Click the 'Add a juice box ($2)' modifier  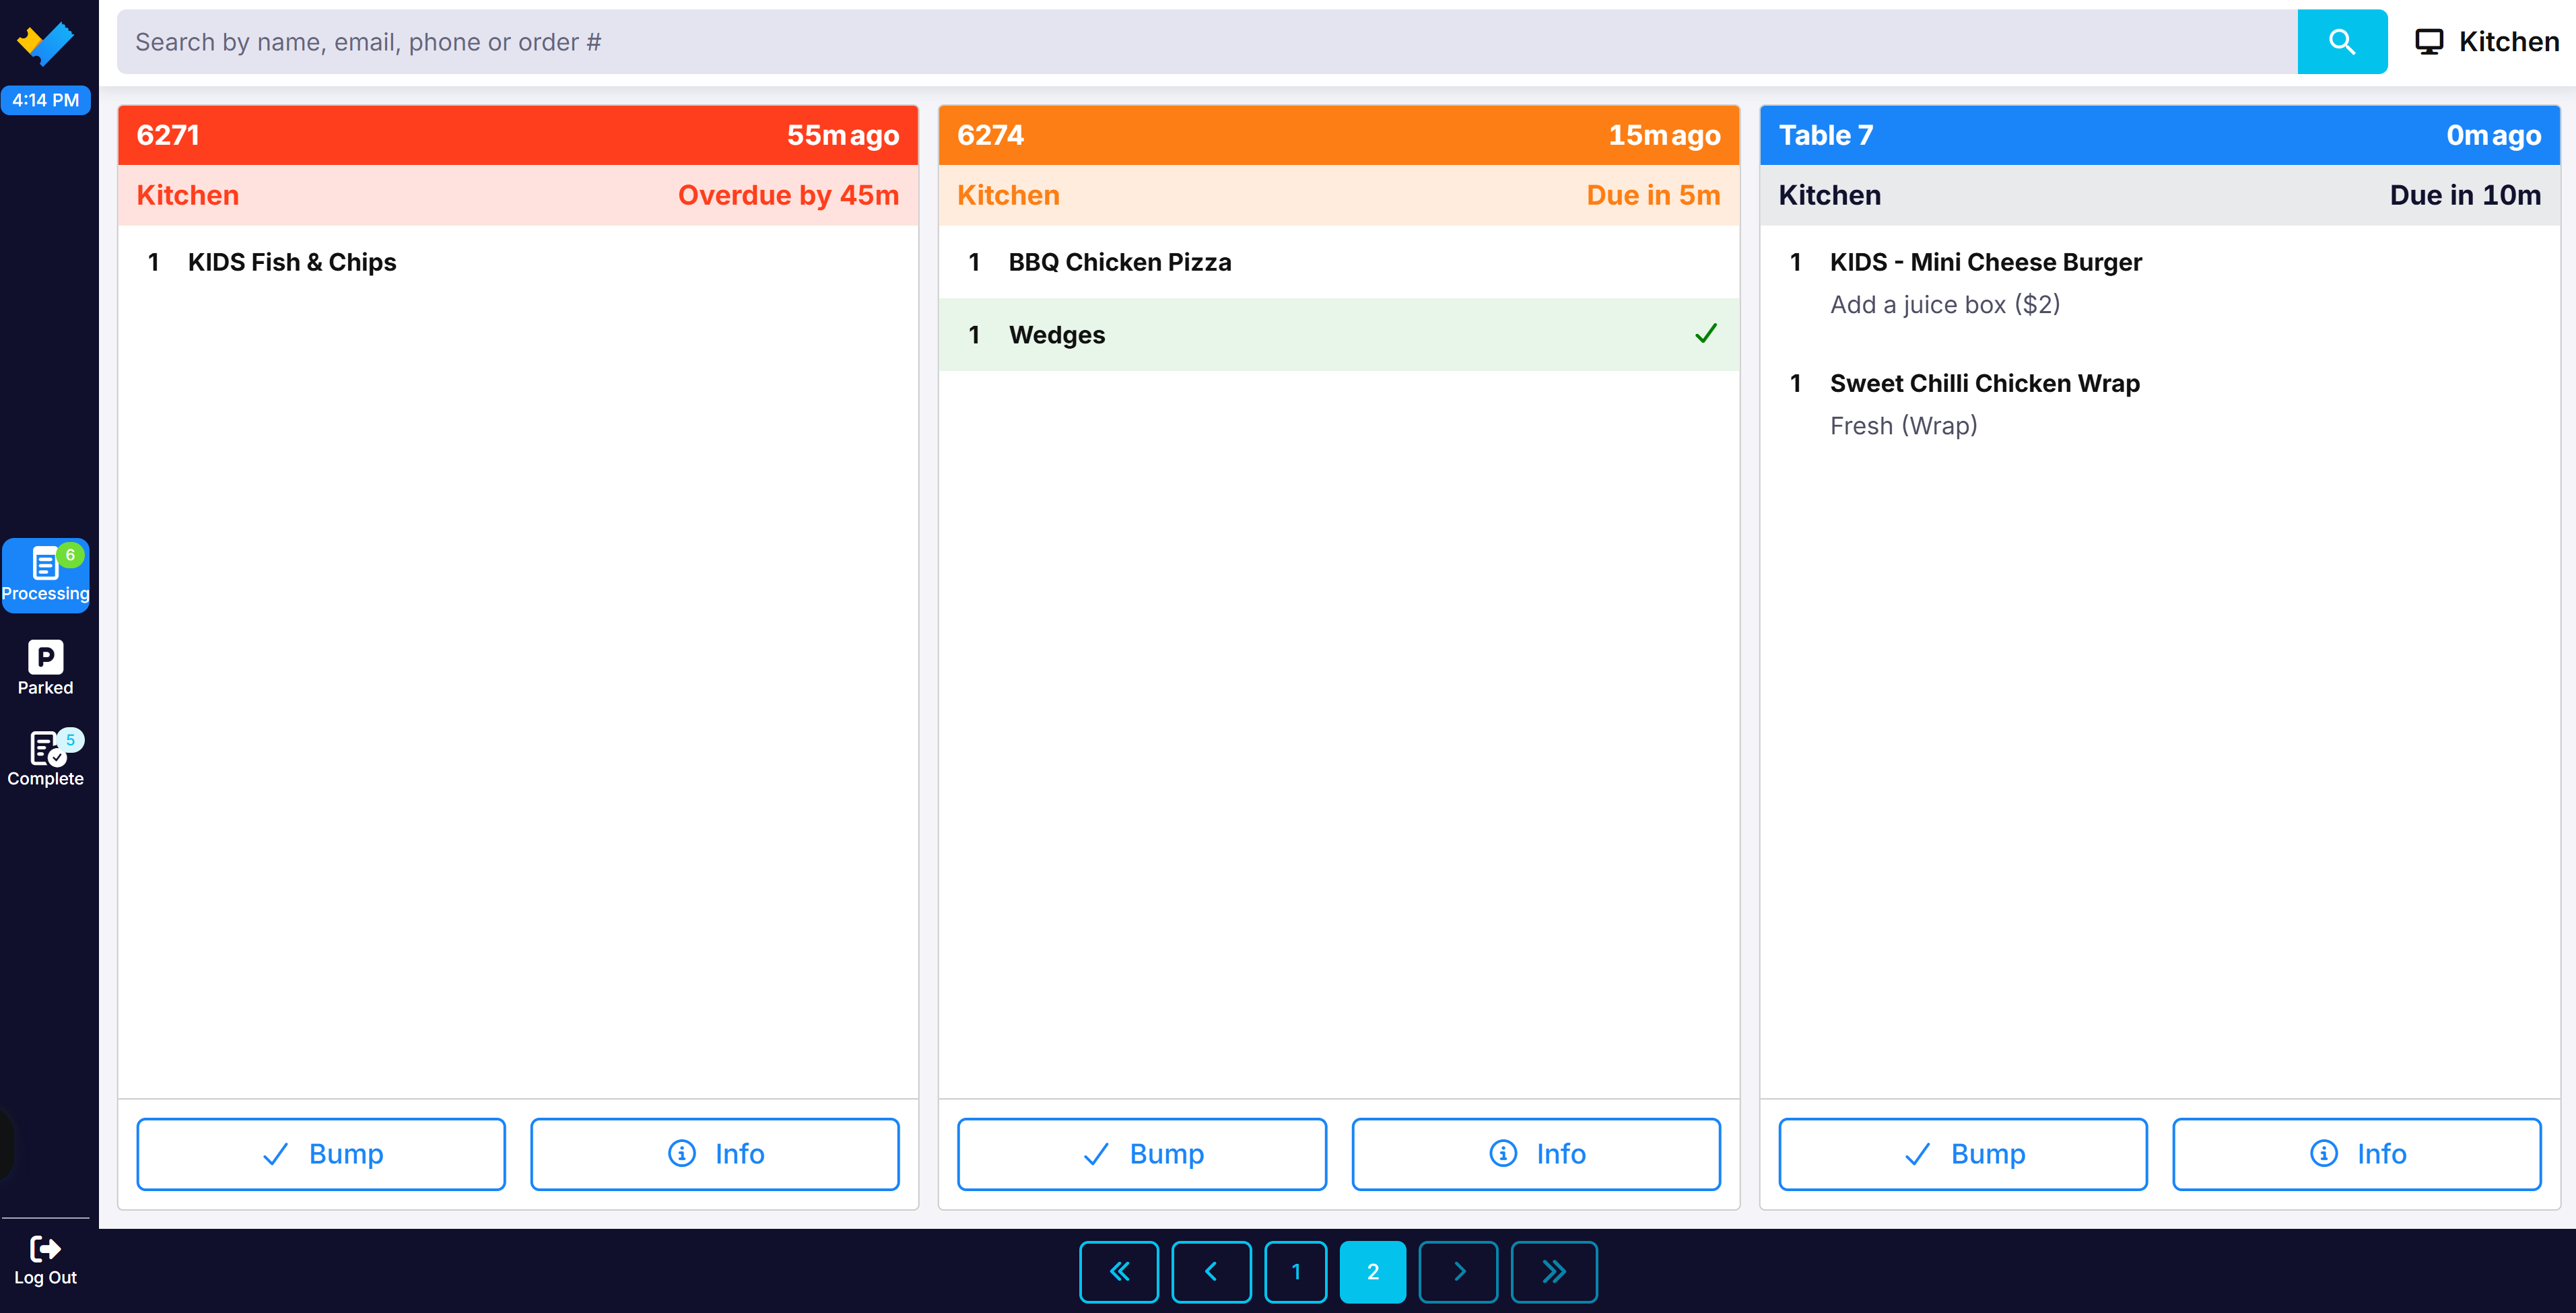(x=1945, y=305)
